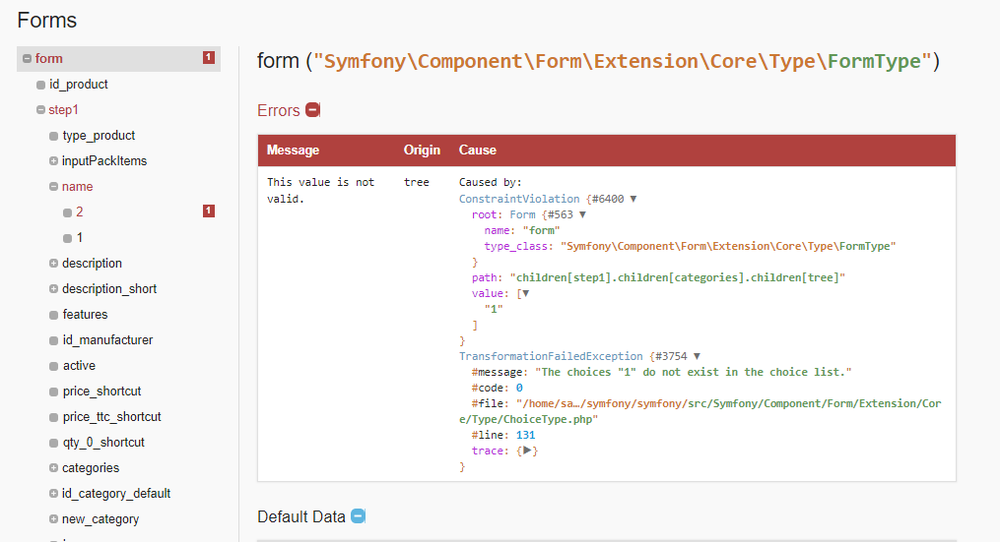This screenshot has height=542, width=1000.
Task: Select child 2 under name
Action: coord(79,212)
